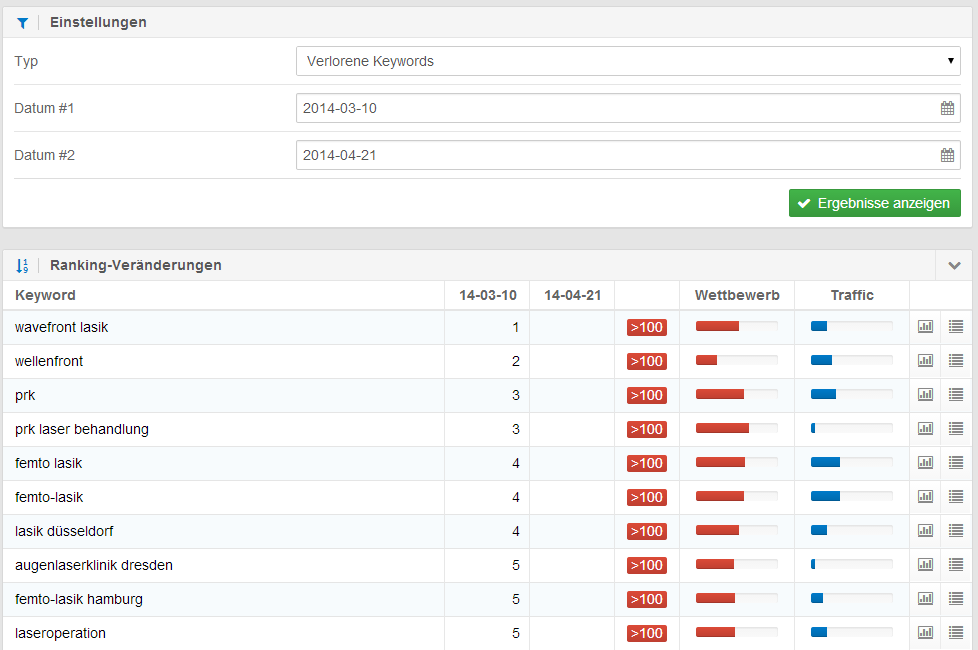Open calendar picker for Datum #2
This screenshot has width=978, height=650.
click(947, 155)
